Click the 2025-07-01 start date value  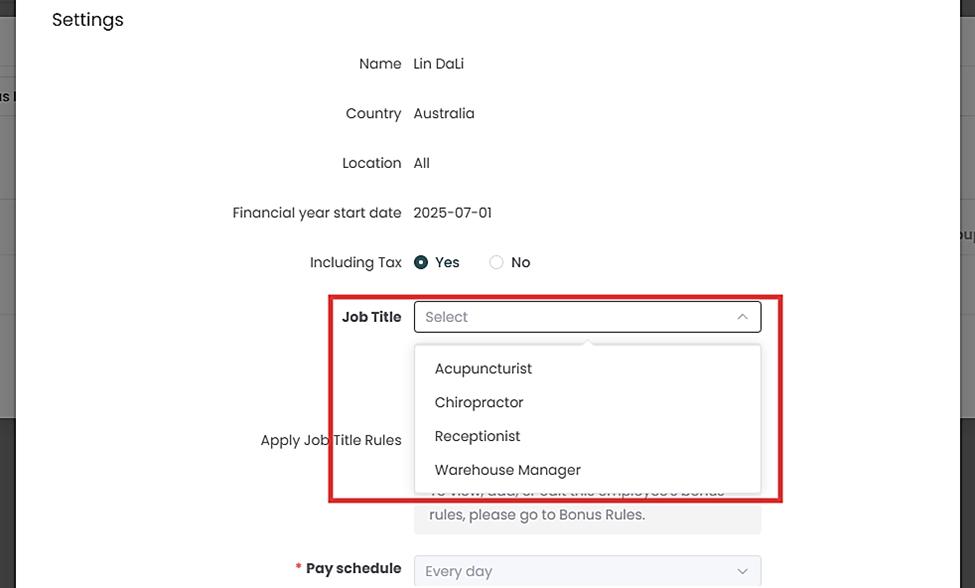453,213
